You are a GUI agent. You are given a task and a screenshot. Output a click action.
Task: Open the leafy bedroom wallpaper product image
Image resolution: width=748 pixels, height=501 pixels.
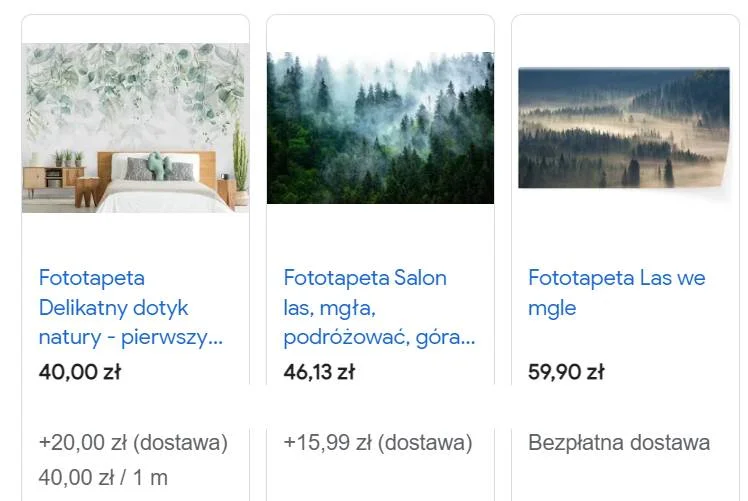tap(135, 128)
